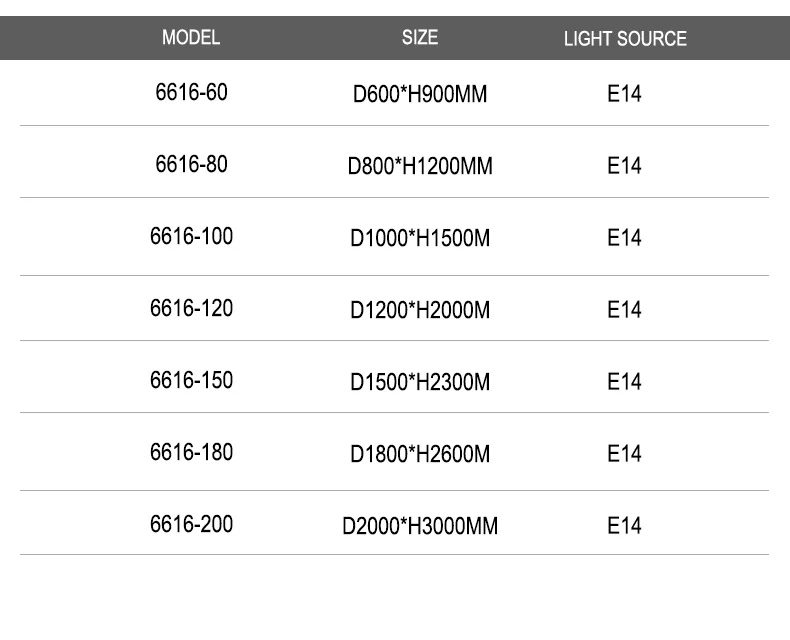Select model 6616-60 cell
The height and width of the screenshot is (640, 790).
(191, 93)
